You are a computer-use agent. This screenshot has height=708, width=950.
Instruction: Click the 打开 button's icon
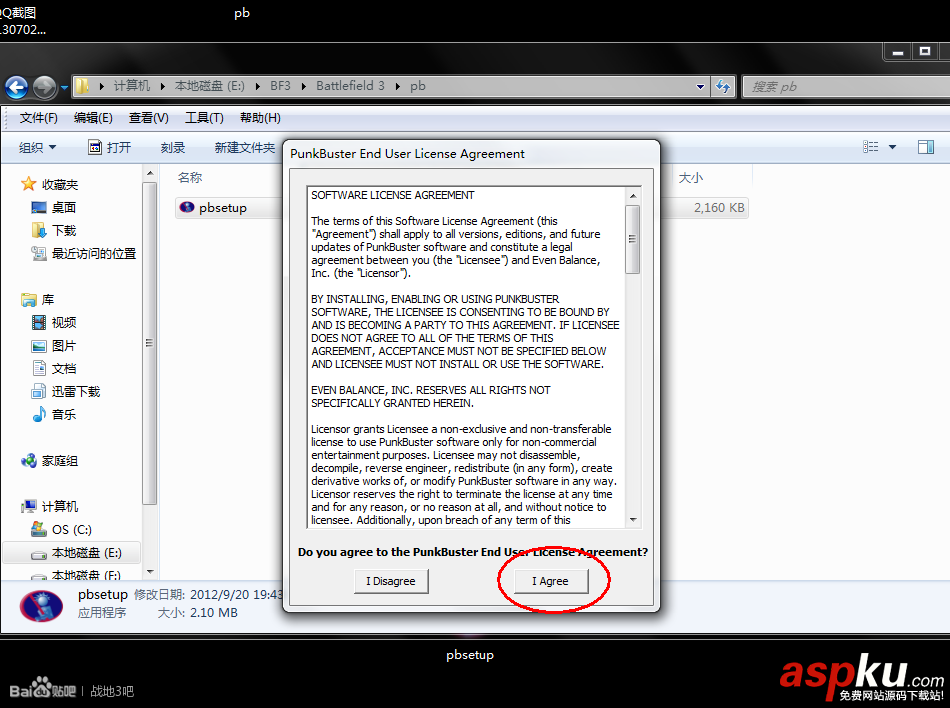point(95,147)
